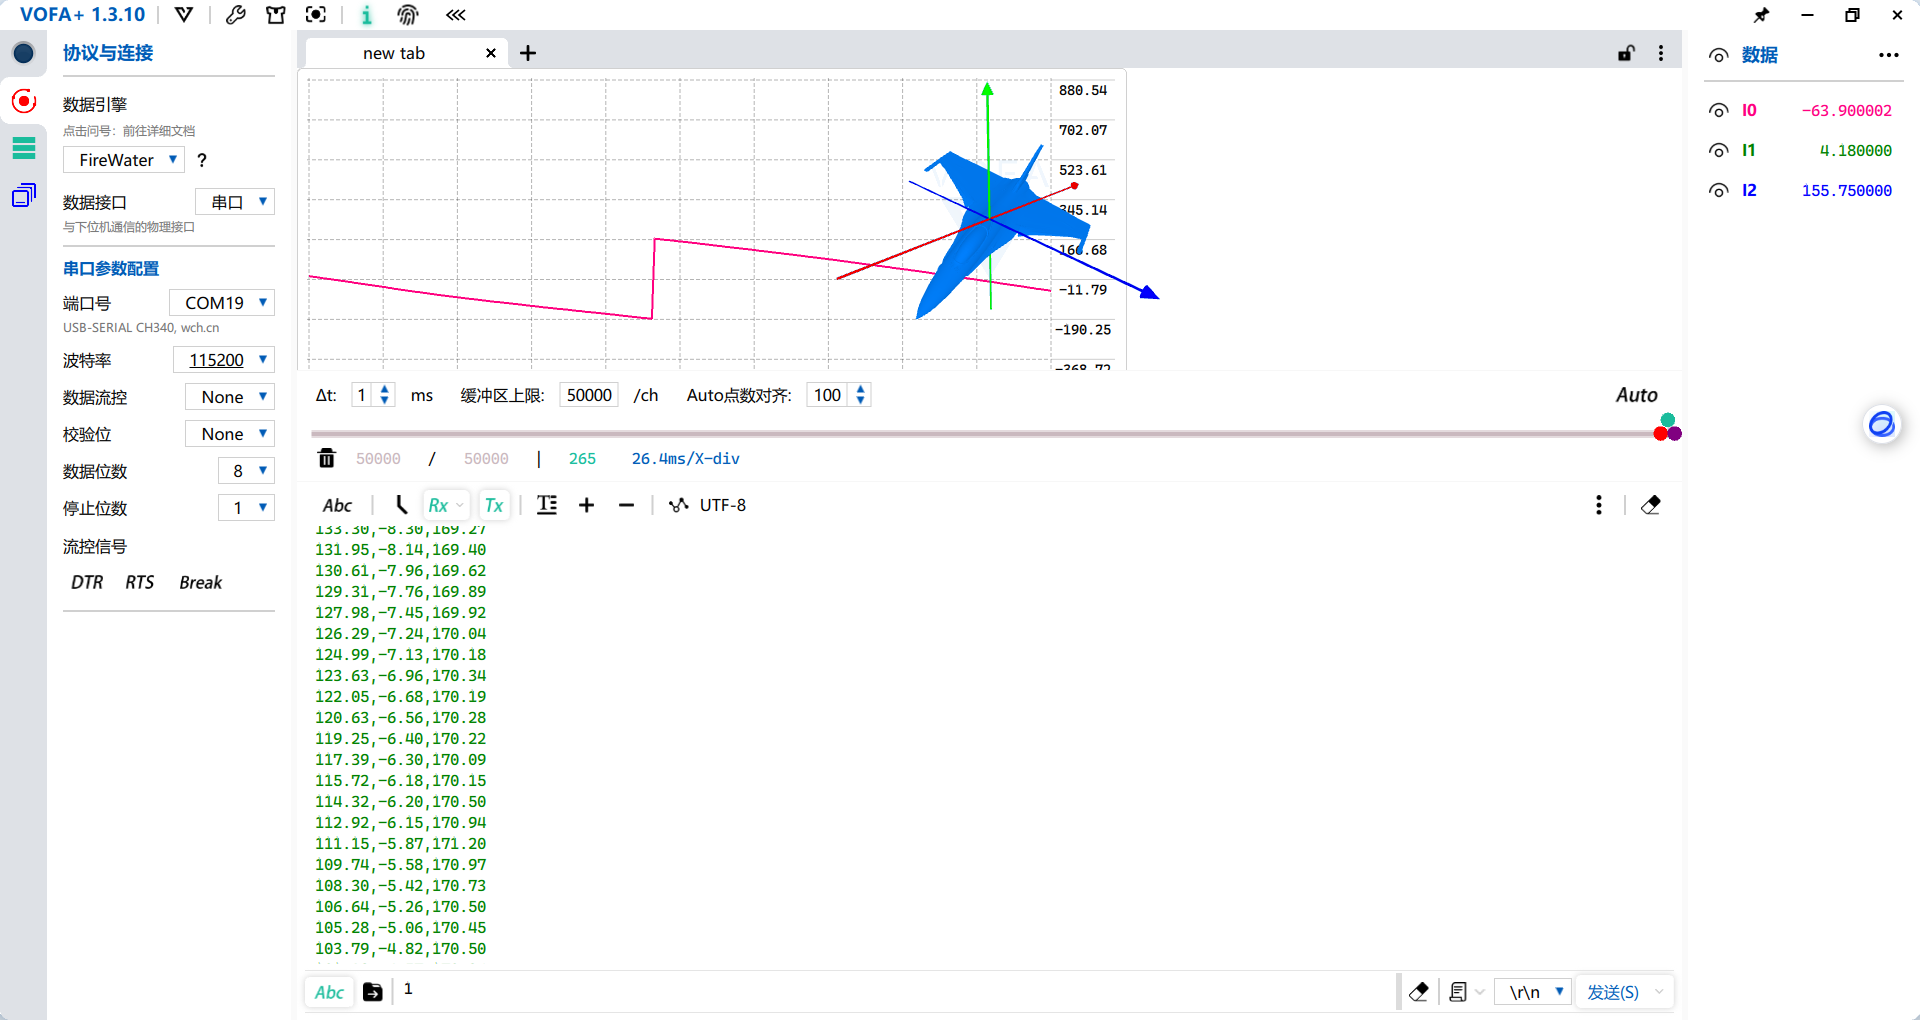
Task: Click the question mark help link
Action: point(202,160)
